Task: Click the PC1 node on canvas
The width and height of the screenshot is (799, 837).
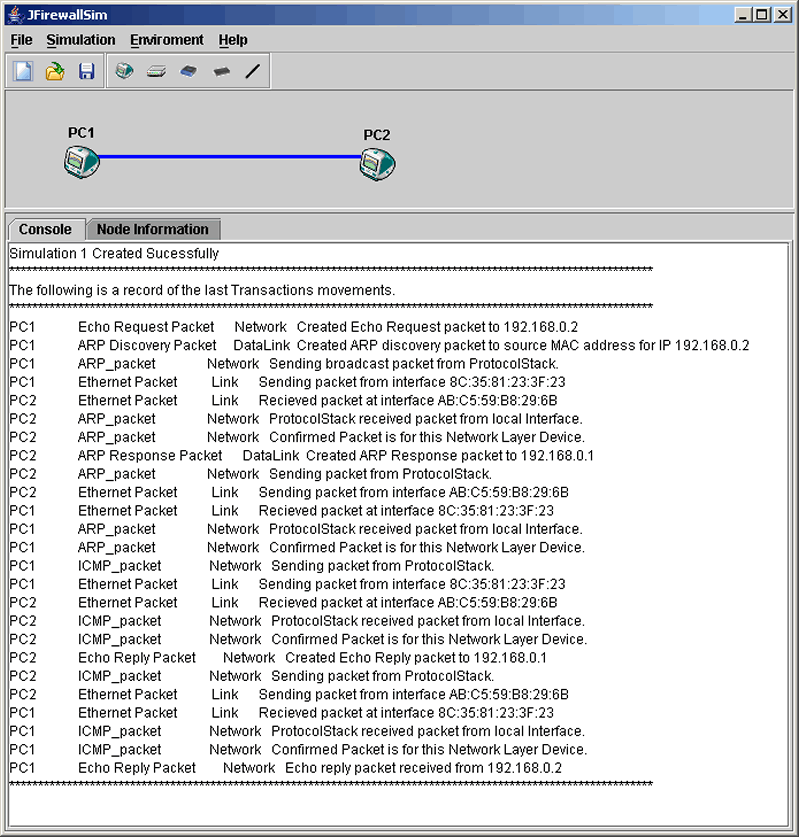Action: pos(81,160)
